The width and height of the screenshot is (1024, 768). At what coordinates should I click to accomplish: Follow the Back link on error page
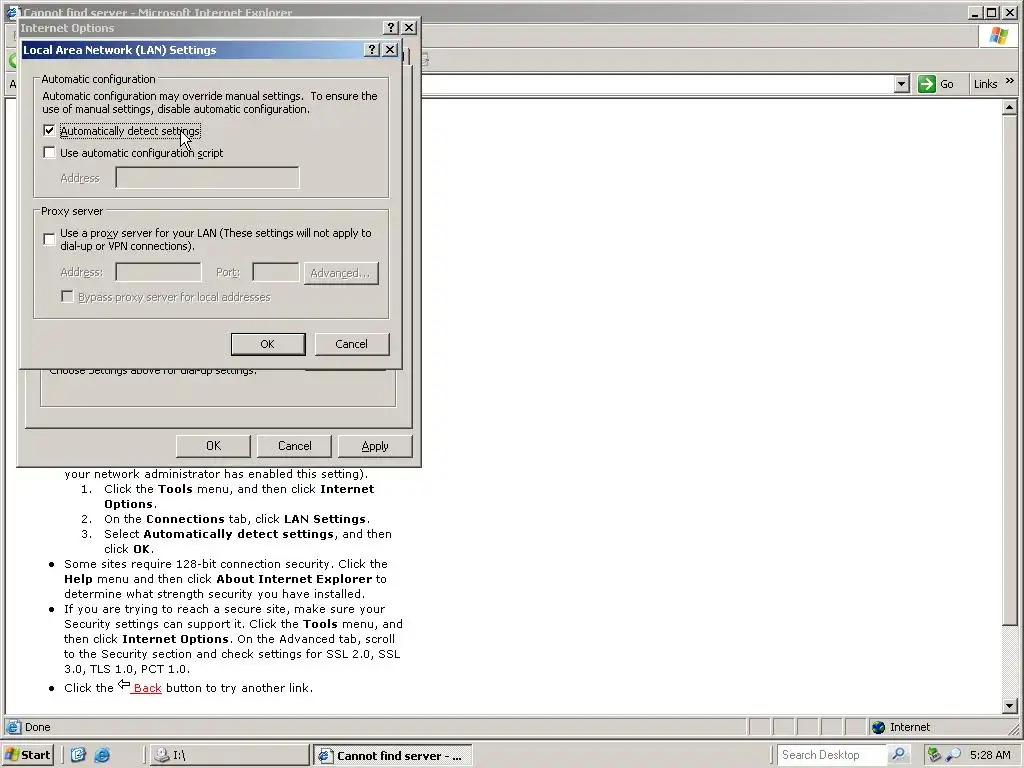147,688
